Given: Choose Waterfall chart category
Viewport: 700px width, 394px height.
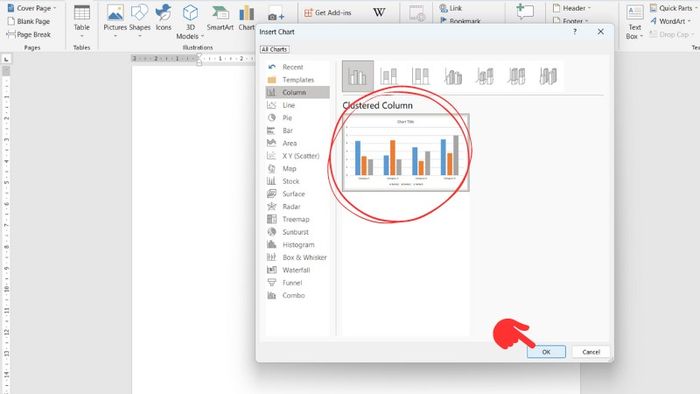Looking at the screenshot, I should click(x=297, y=270).
